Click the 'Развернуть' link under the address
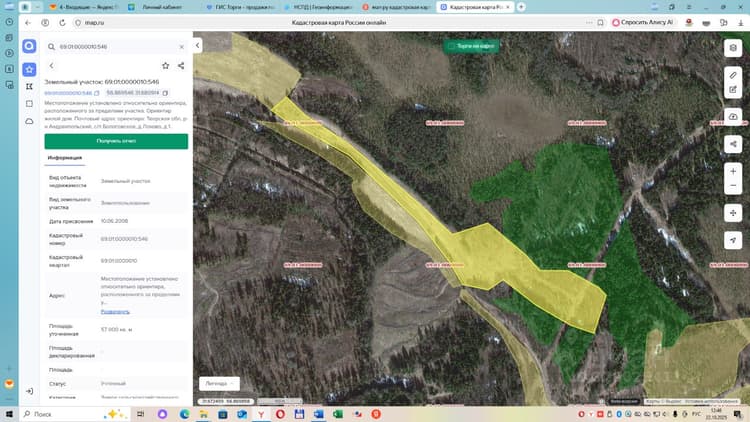The image size is (750, 422). click(x=115, y=312)
